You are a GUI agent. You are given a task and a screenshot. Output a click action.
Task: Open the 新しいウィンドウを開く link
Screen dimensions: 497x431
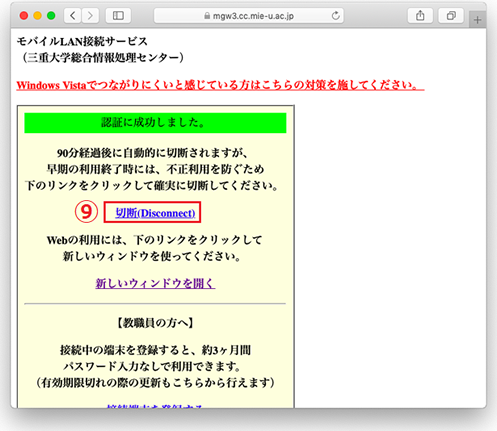(x=155, y=283)
